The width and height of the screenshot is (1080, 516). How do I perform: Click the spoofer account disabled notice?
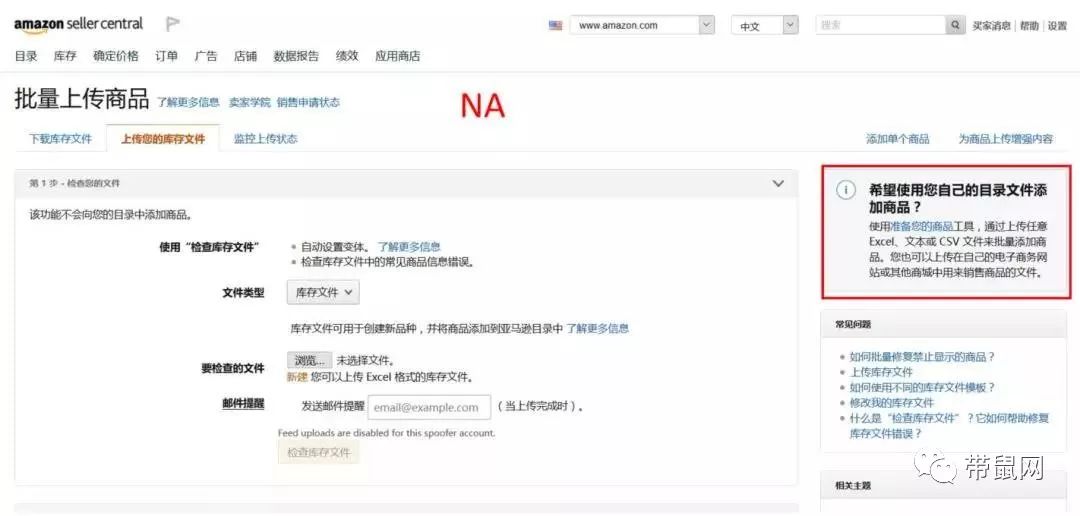point(386,433)
